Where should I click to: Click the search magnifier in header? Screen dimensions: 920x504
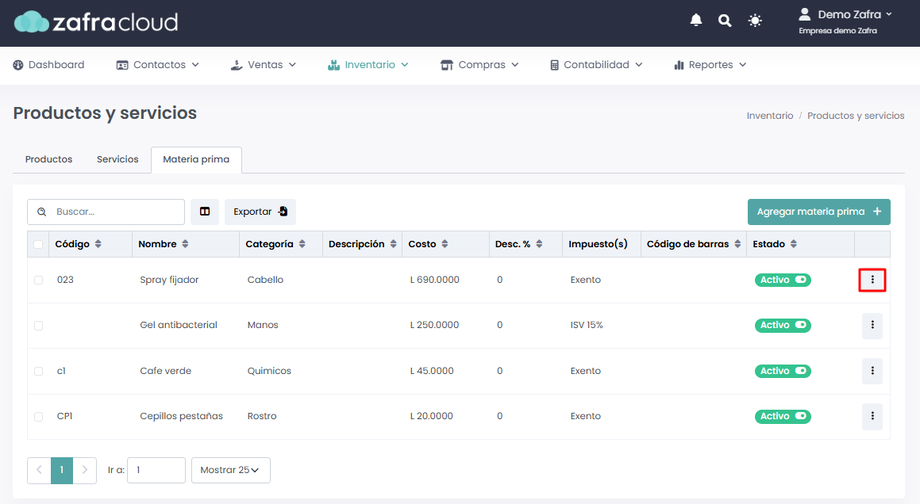tap(725, 20)
